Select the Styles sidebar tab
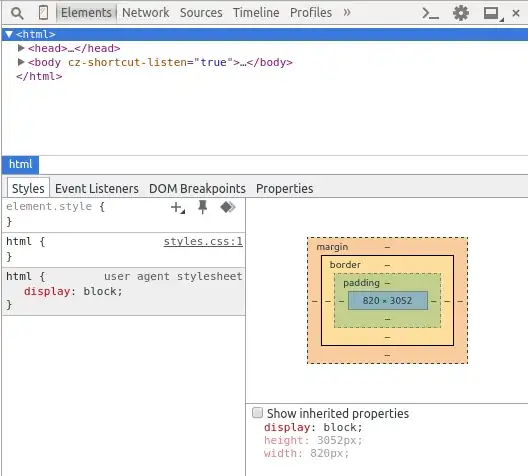This screenshot has height=476, width=528. point(28,188)
